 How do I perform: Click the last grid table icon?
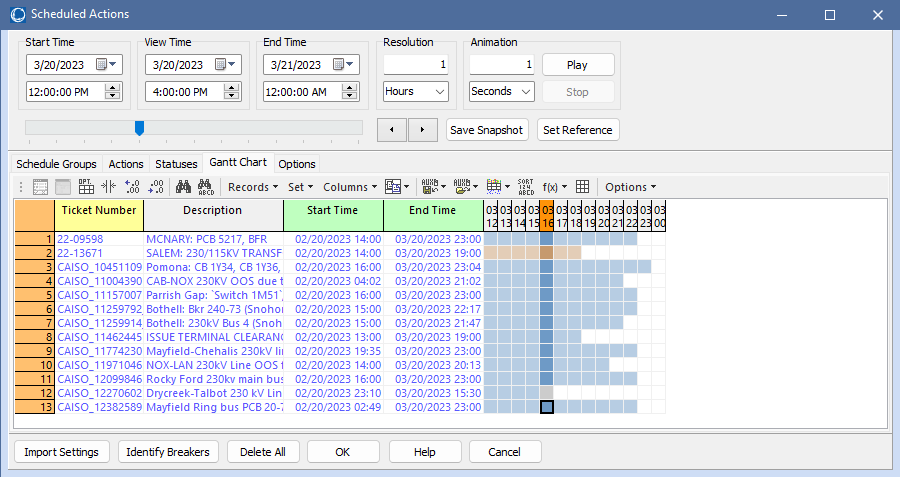(x=583, y=187)
